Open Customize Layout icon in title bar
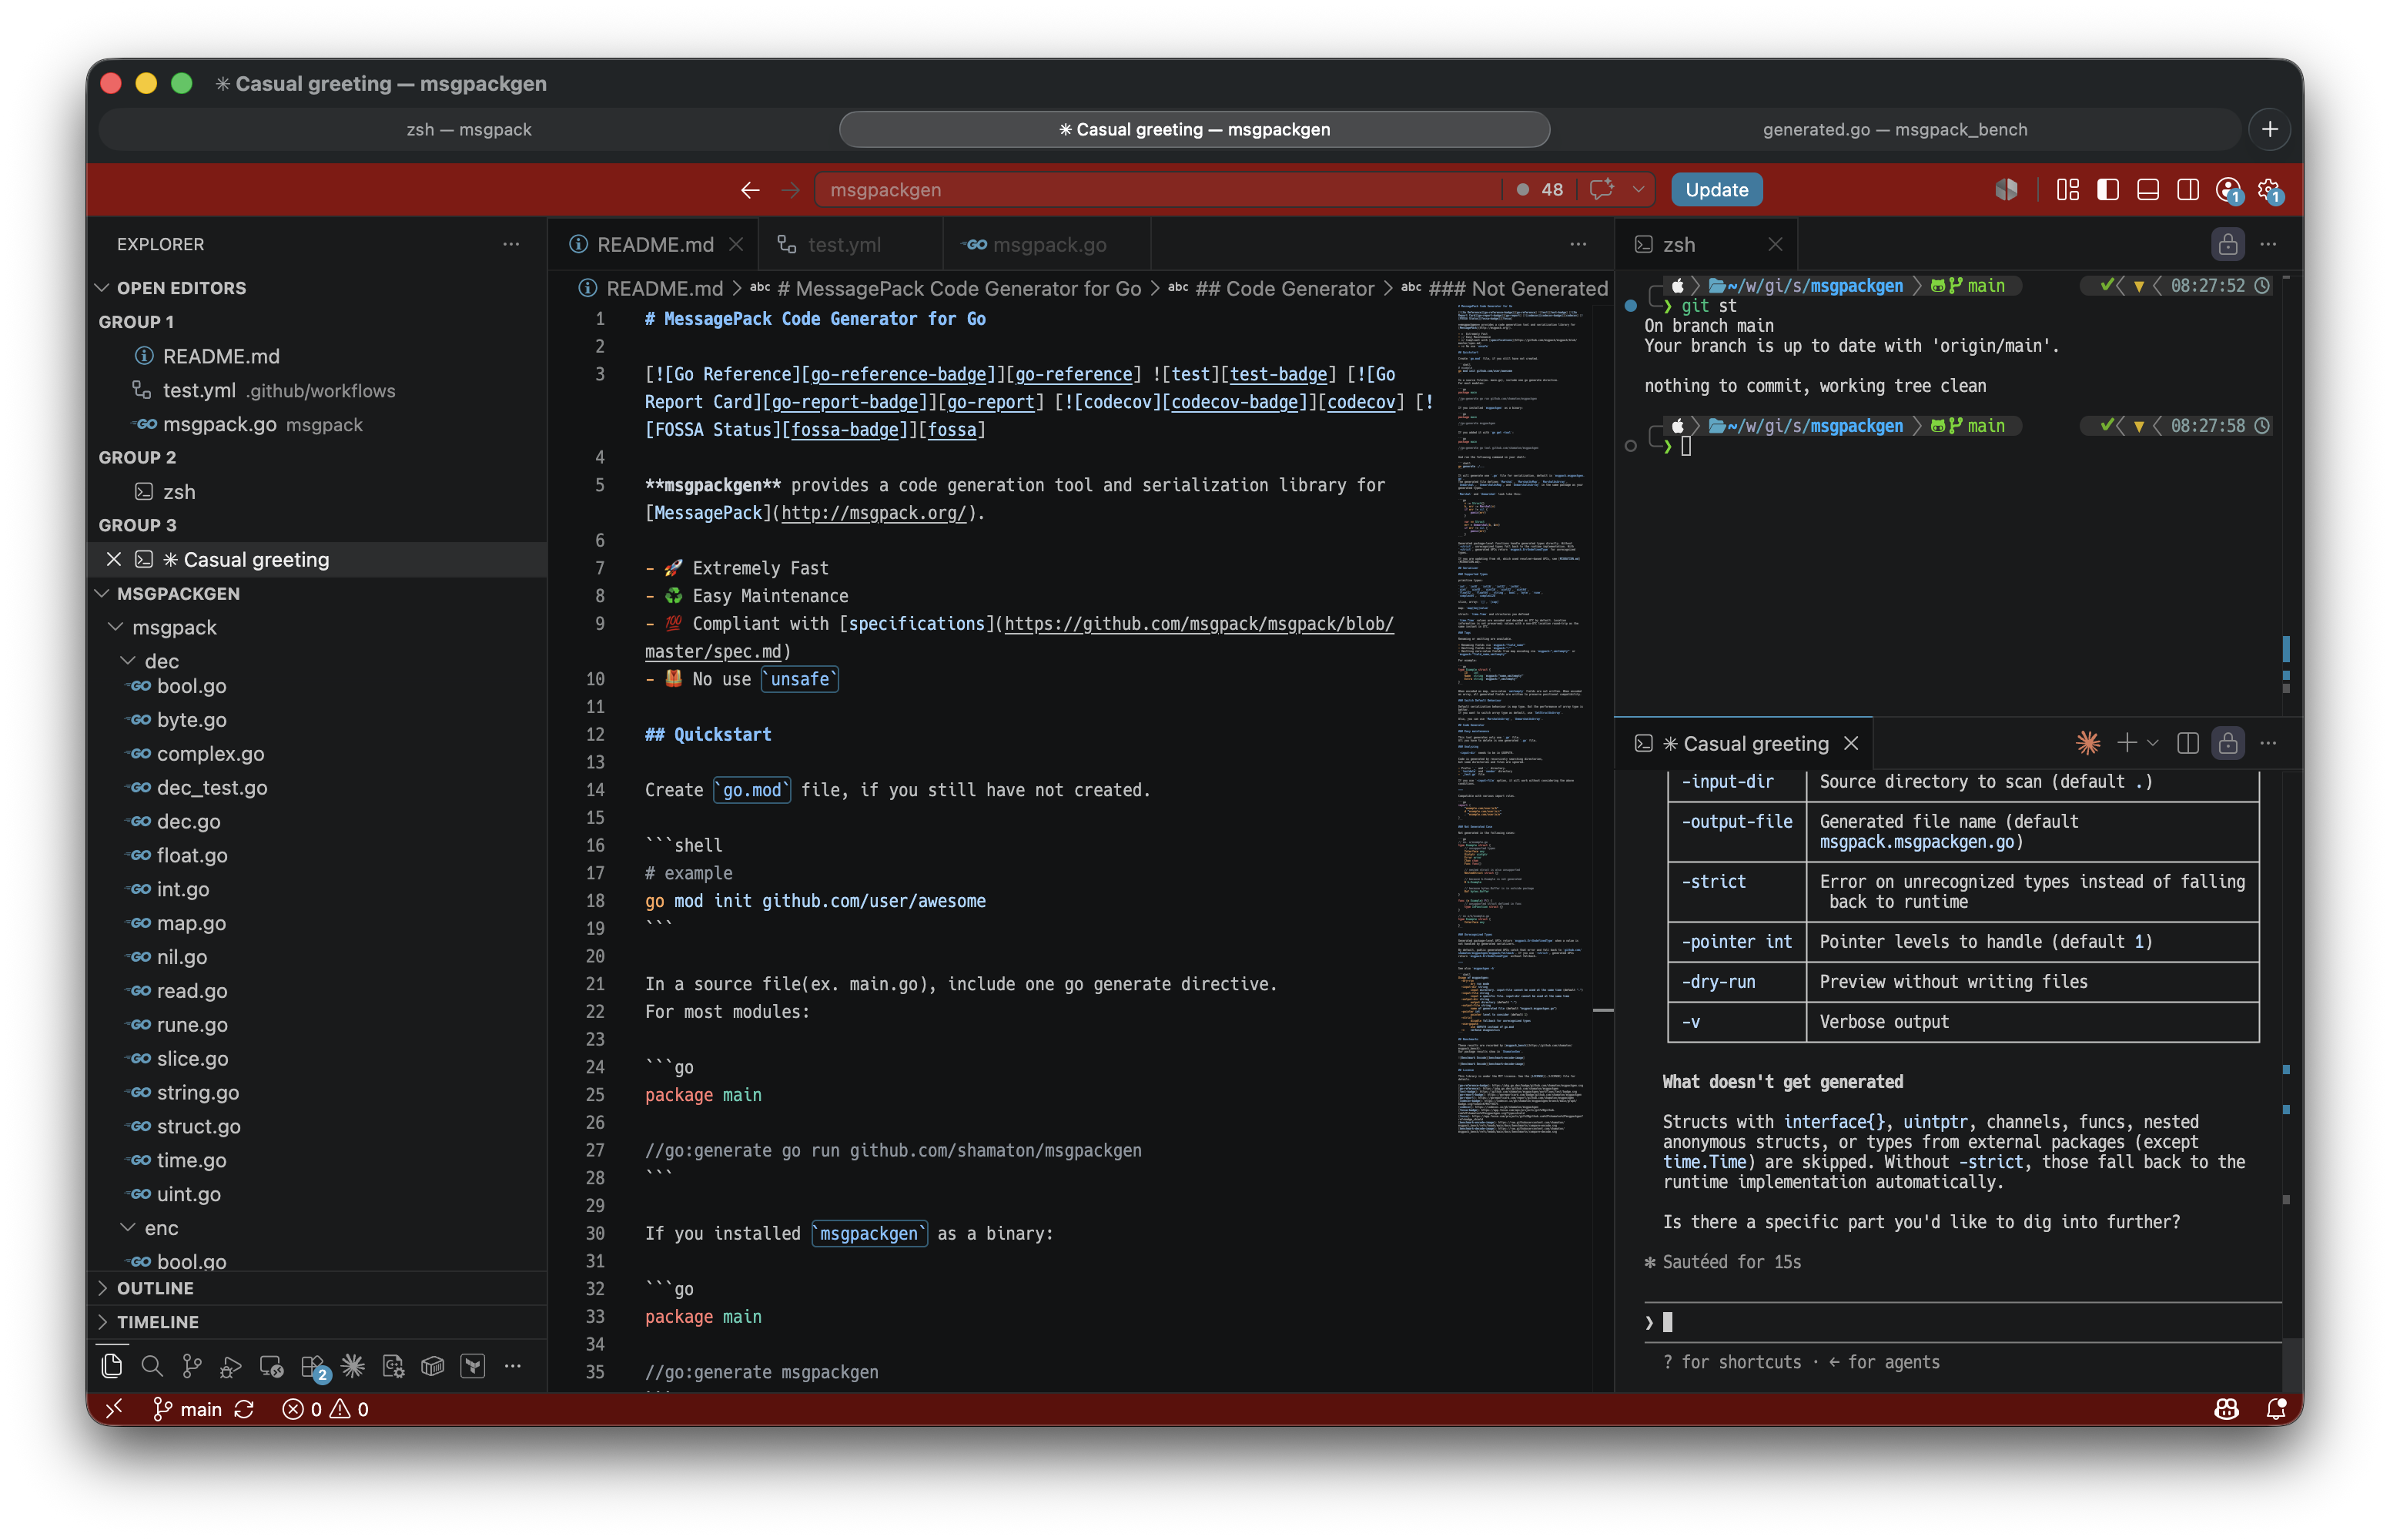The width and height of the screenshot is (2390, 1540). coord(2068,190)
